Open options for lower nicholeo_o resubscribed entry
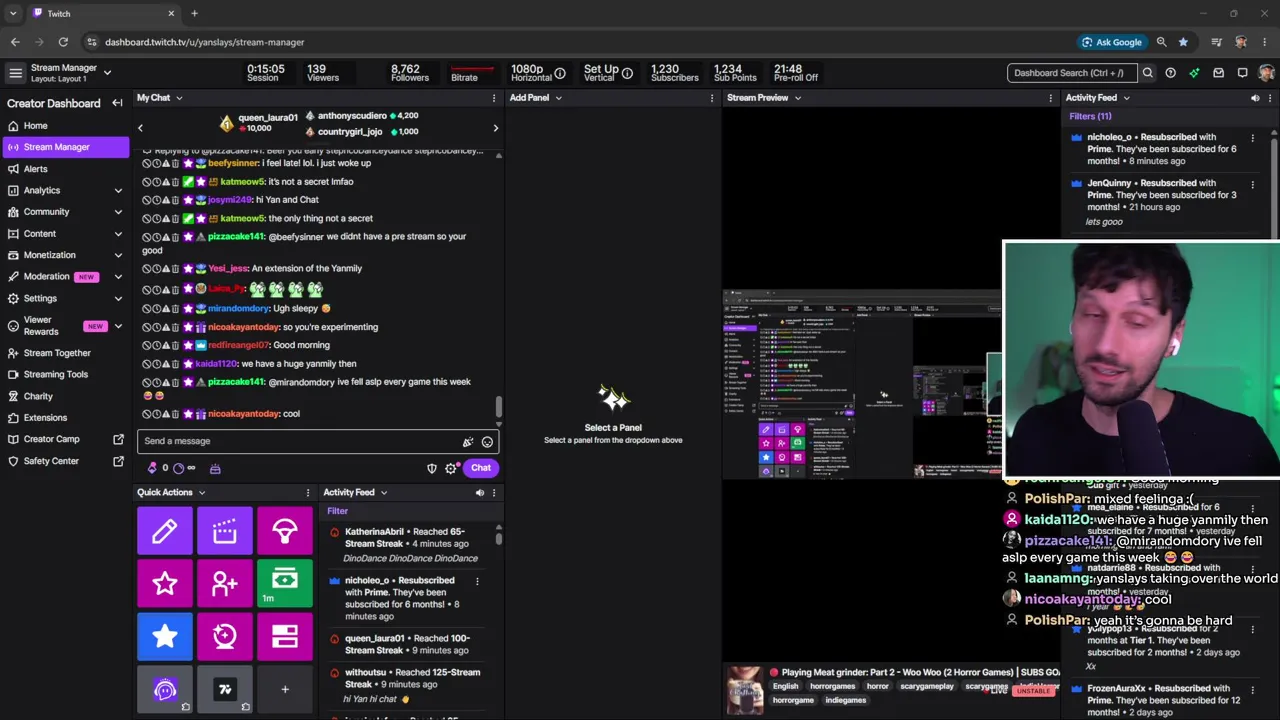The height and width of the screenshot is (720, 1280). 477,581
